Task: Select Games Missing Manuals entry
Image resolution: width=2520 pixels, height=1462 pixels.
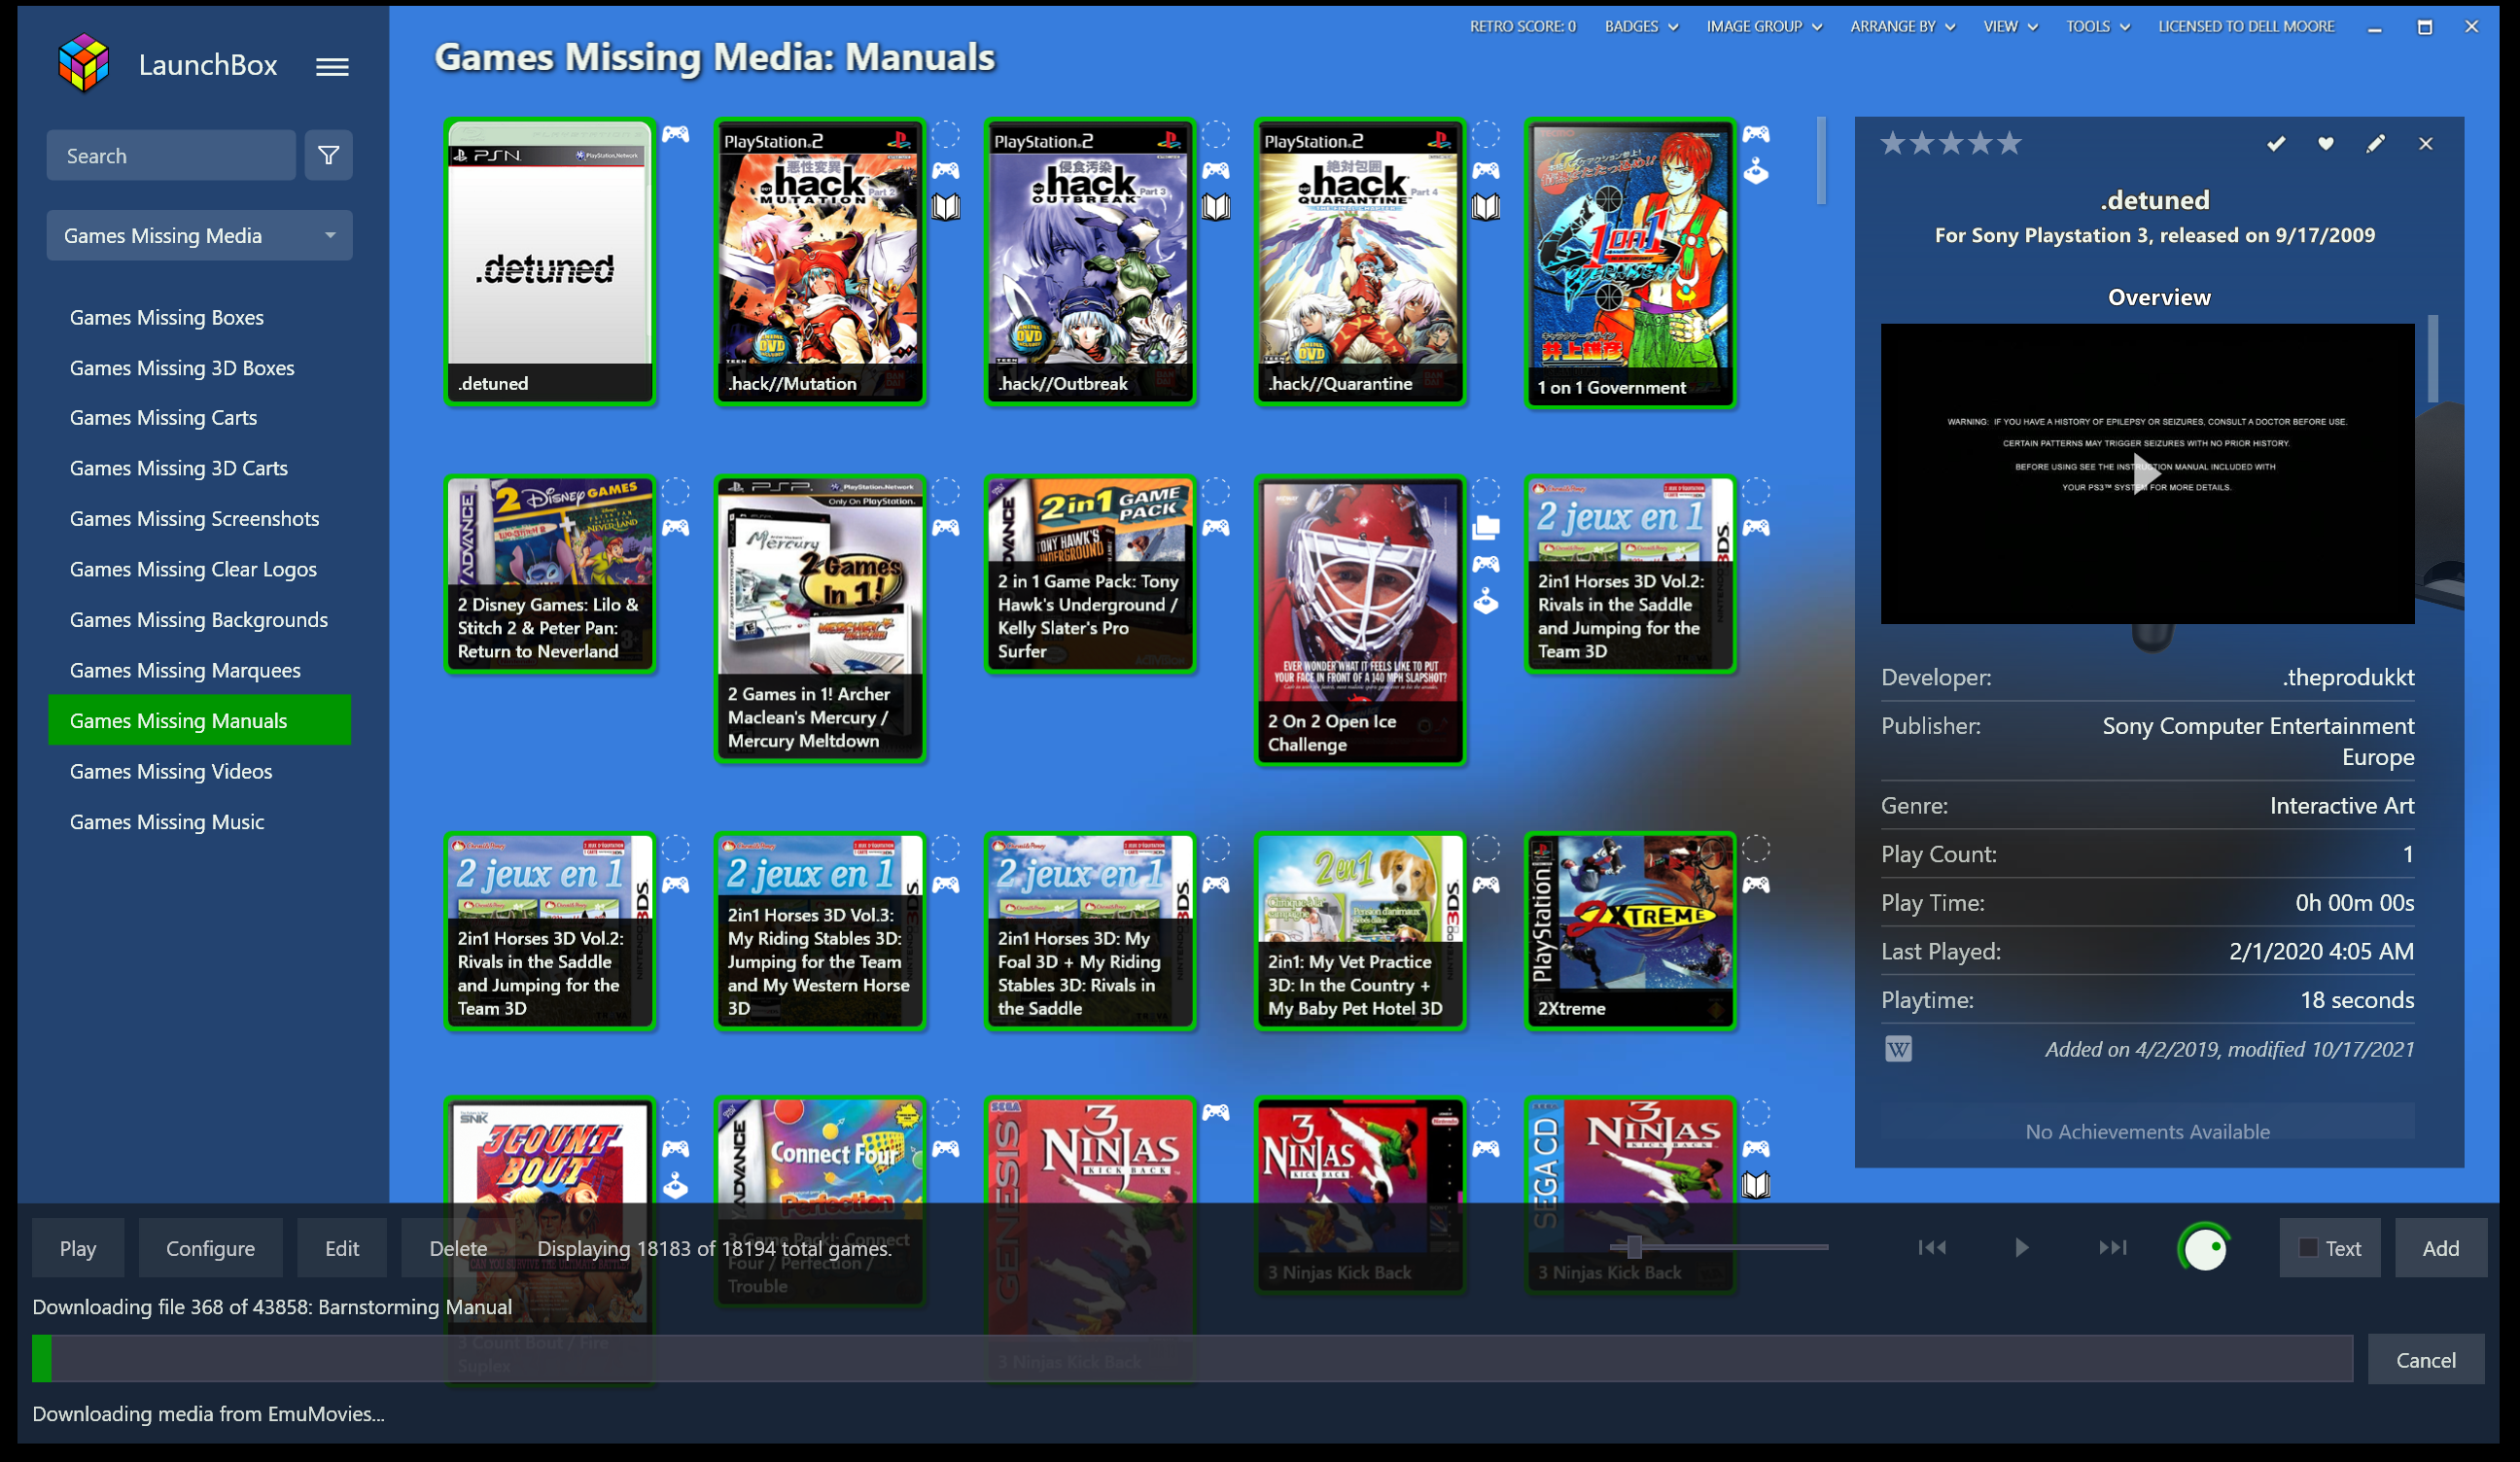Action: [x=199, y=720]
